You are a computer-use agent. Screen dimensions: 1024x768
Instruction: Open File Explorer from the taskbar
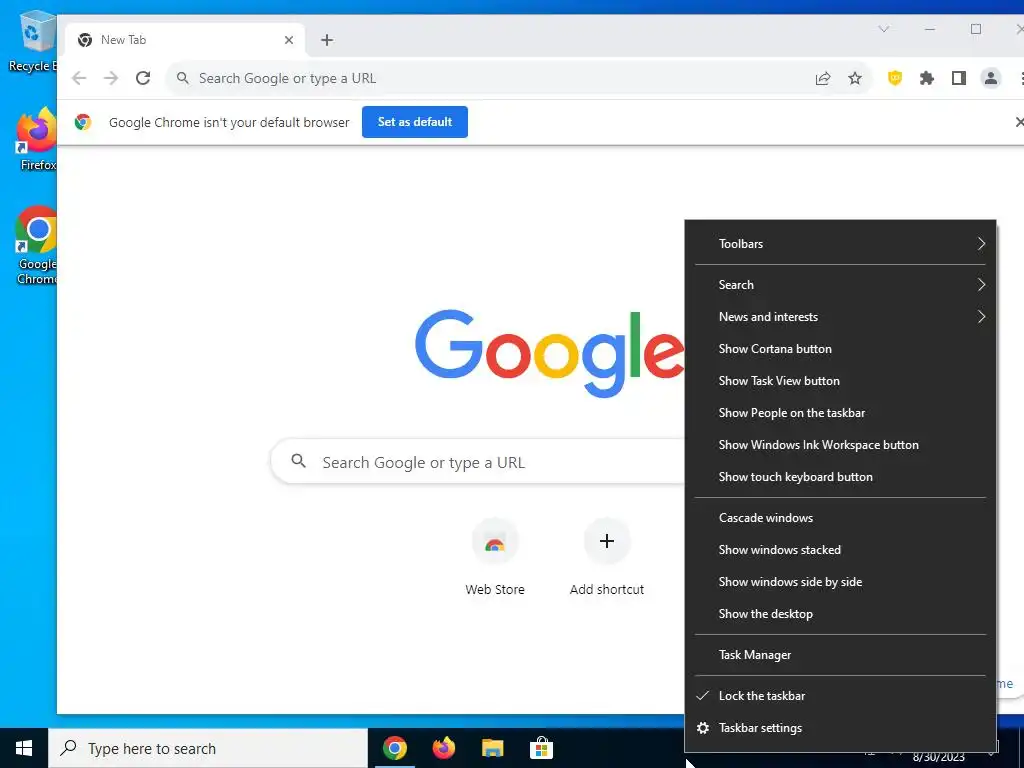(x=492, y=748)
